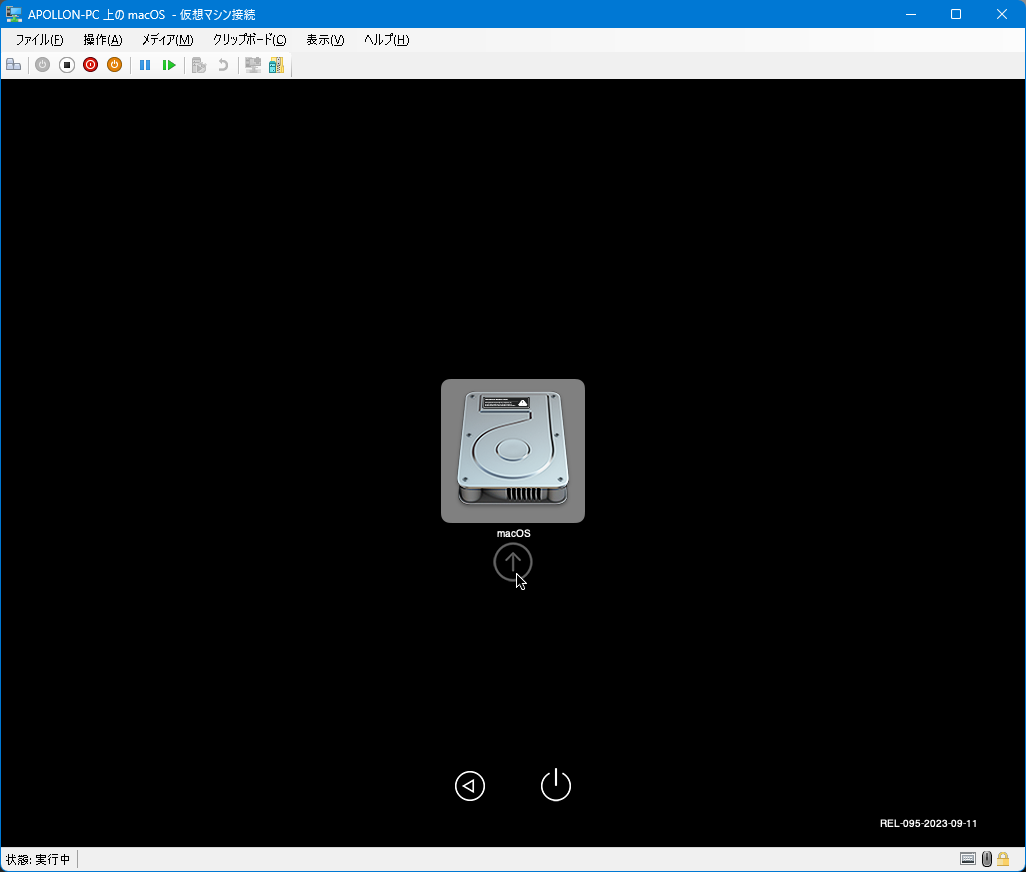Click the grayed Start VM toolbar button
The image size is (1026, 872).
pos(43,65)
